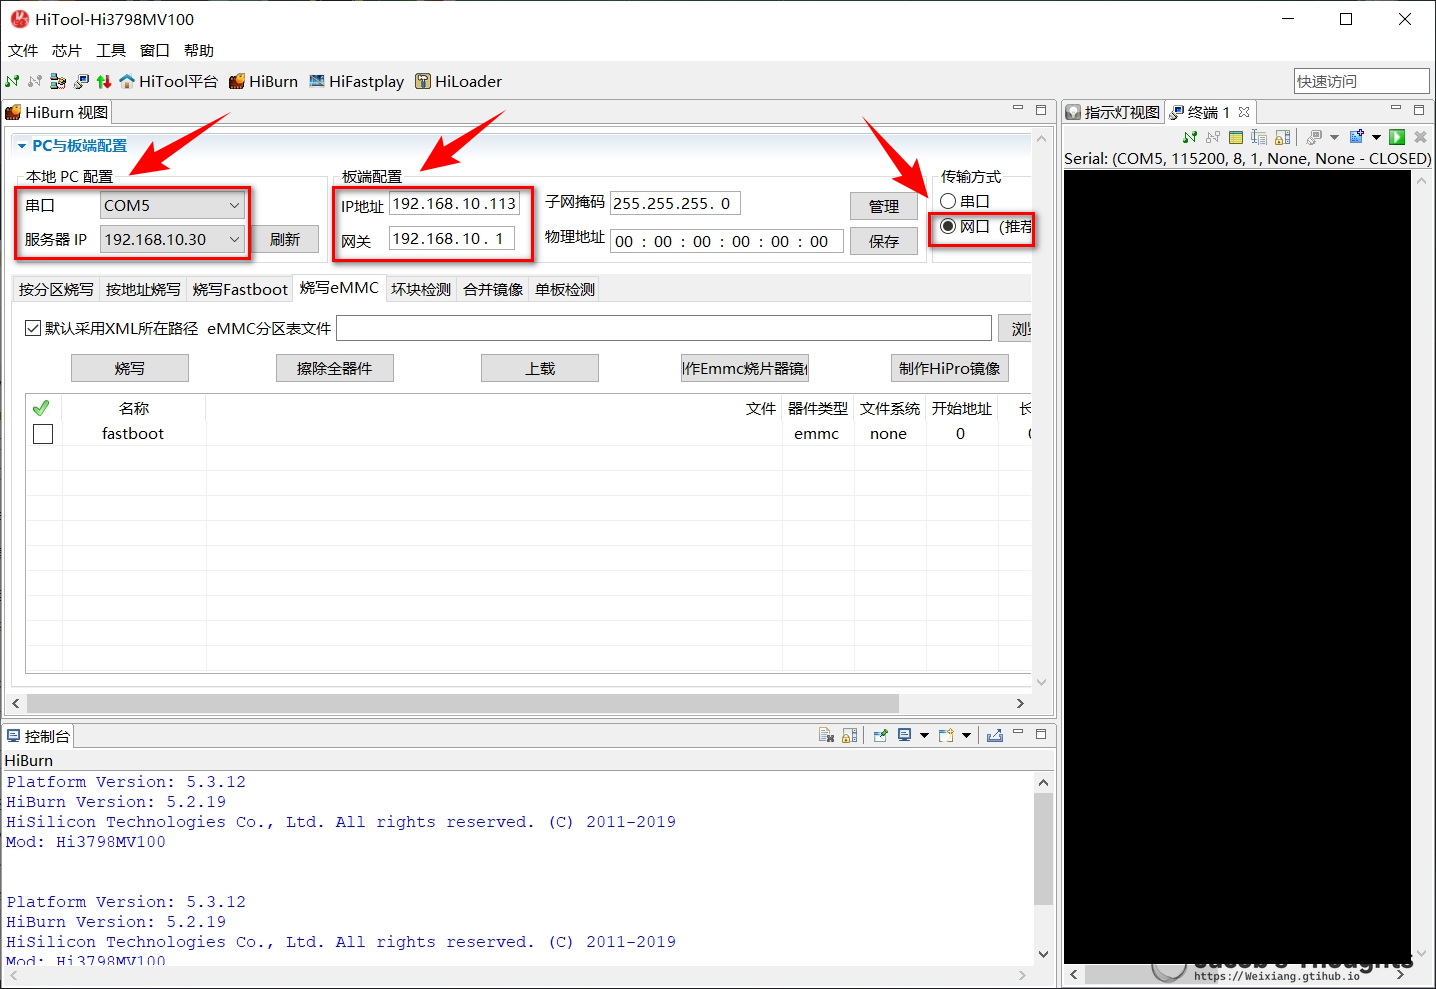Click the 擦除全器件 button
The width and height of the screenshot is (1436, 989).
coord(334,369)
